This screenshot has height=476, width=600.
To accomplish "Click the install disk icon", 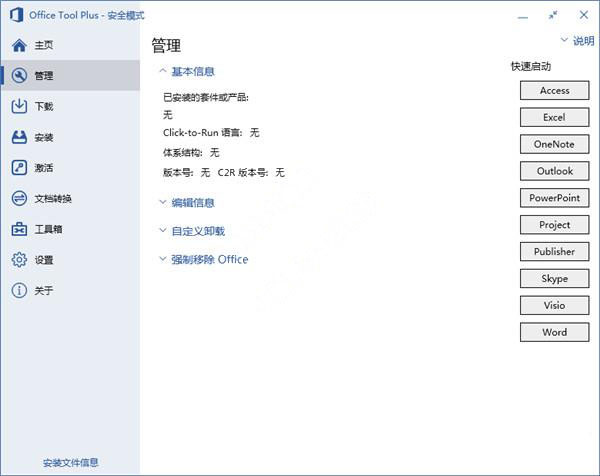I will pos(18,137).
